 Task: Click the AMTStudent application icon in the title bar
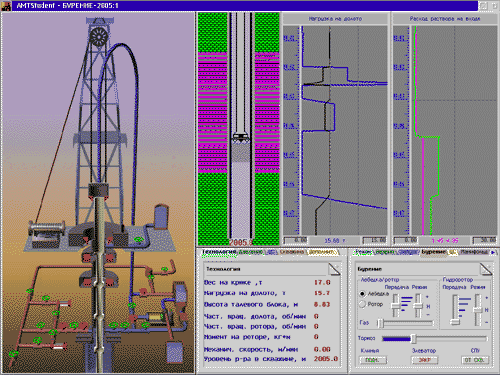[6, 6]
